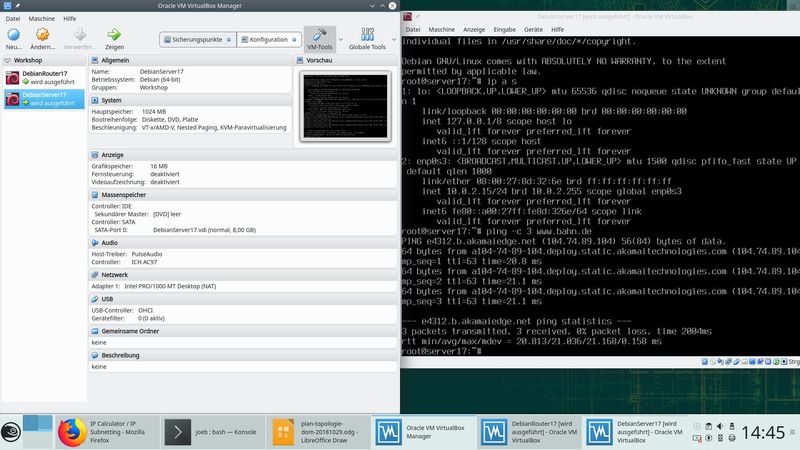Screen dimensions: 800x450
Task: Click the Beschreibung section header
Action: click(x=243, y=355)
